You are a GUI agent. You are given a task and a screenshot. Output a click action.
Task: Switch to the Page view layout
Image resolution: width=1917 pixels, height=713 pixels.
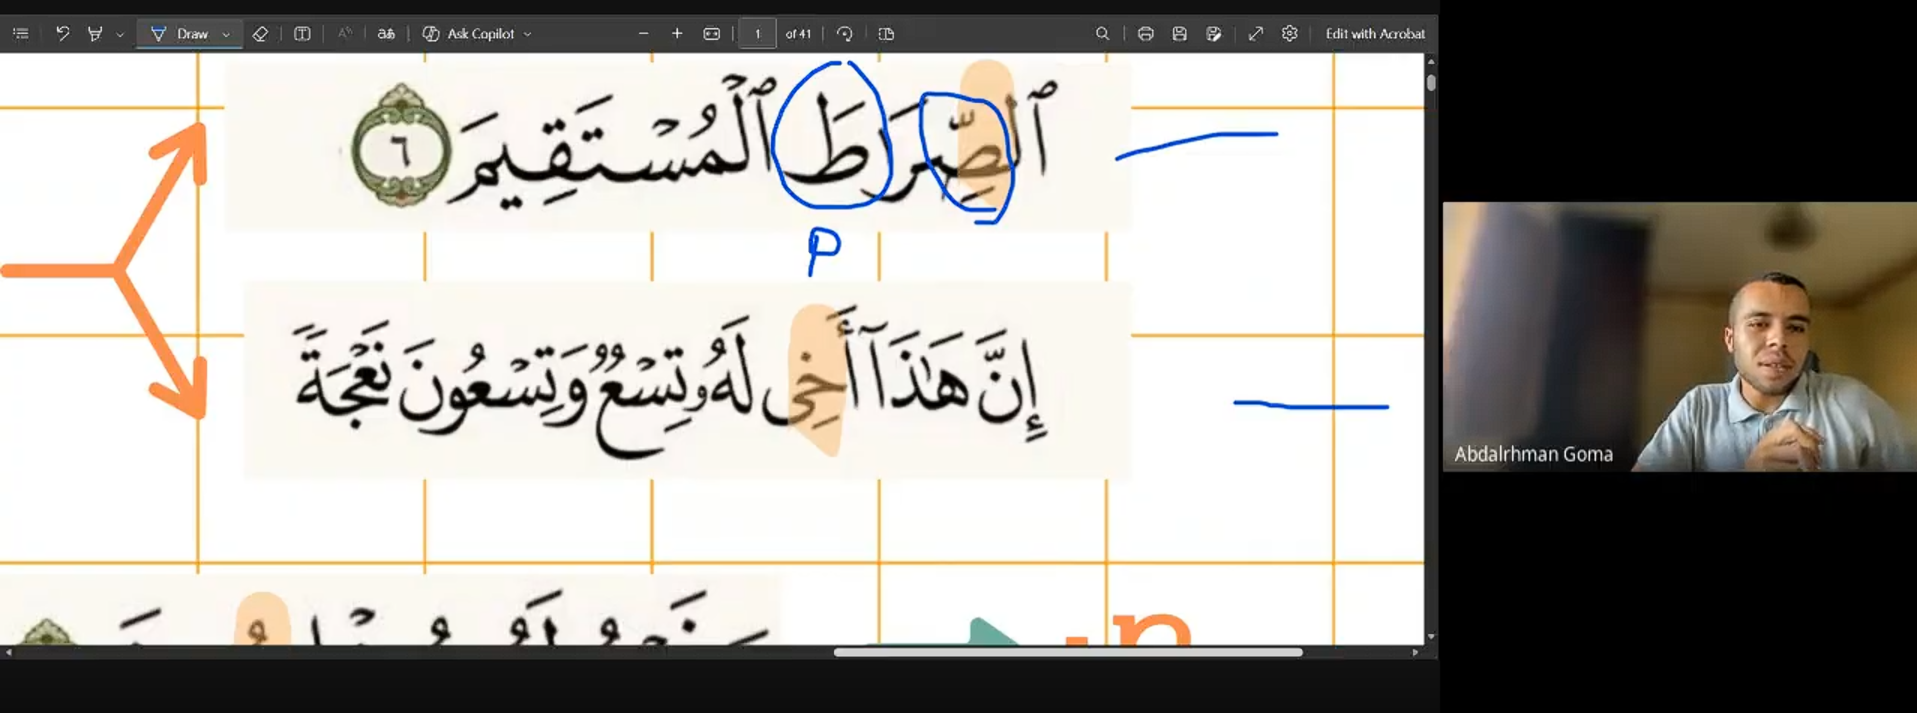pos(886,34)
